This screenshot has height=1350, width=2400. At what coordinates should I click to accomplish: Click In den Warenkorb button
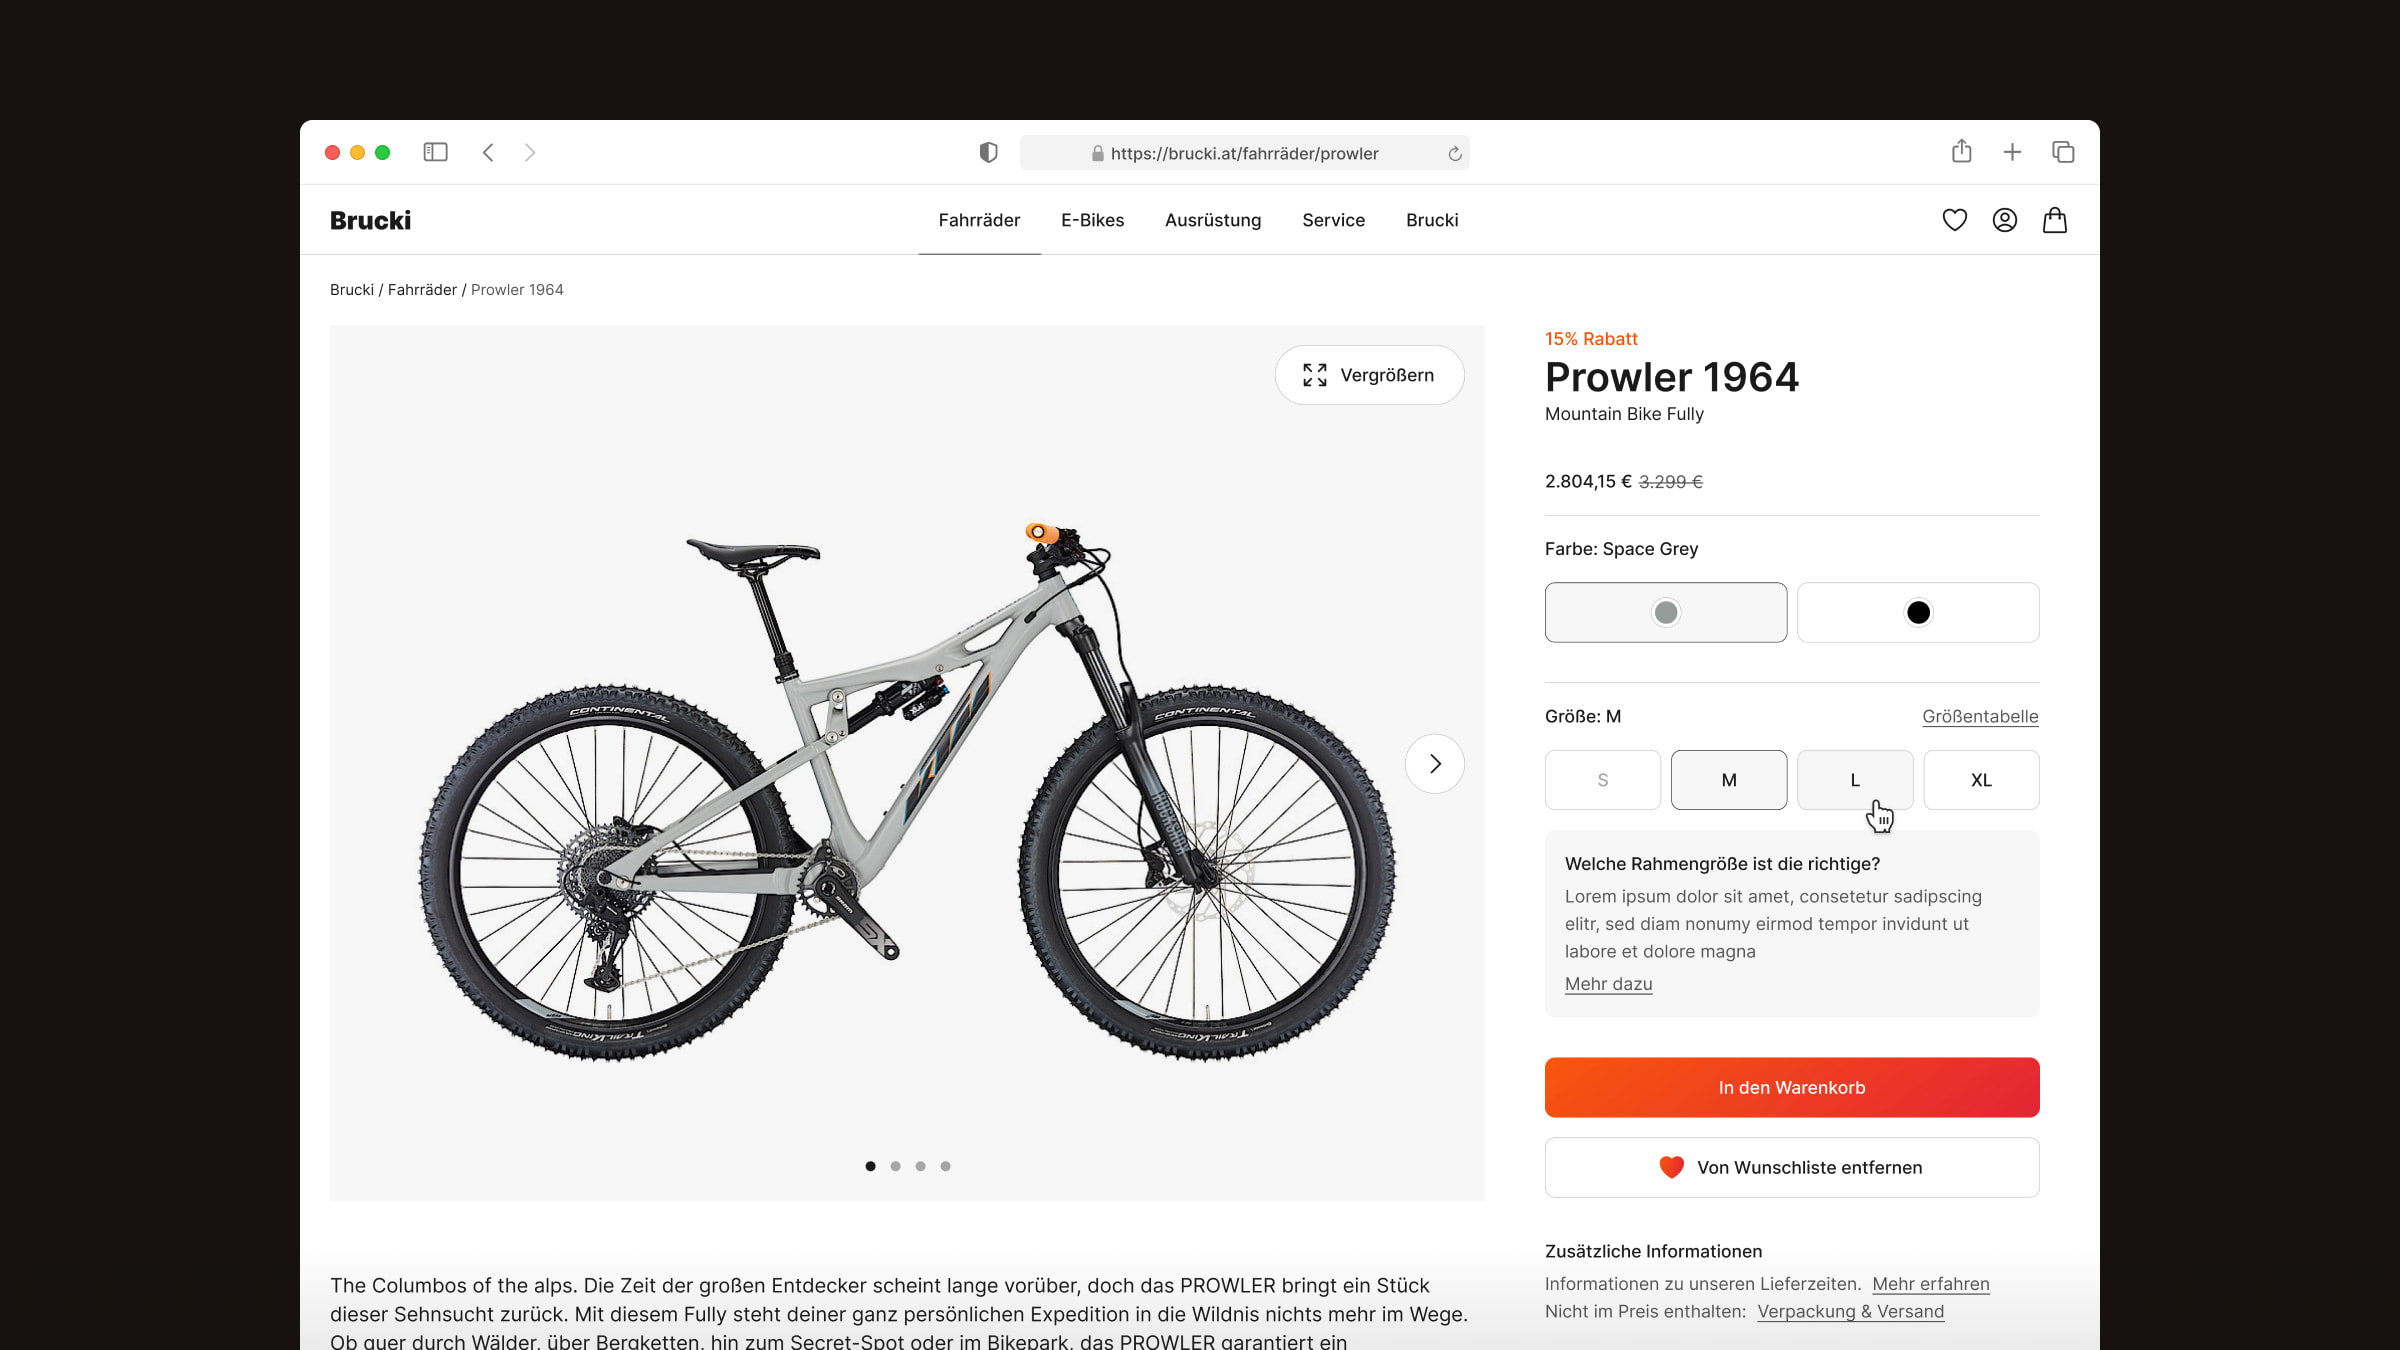(x=1792, y=1086)
